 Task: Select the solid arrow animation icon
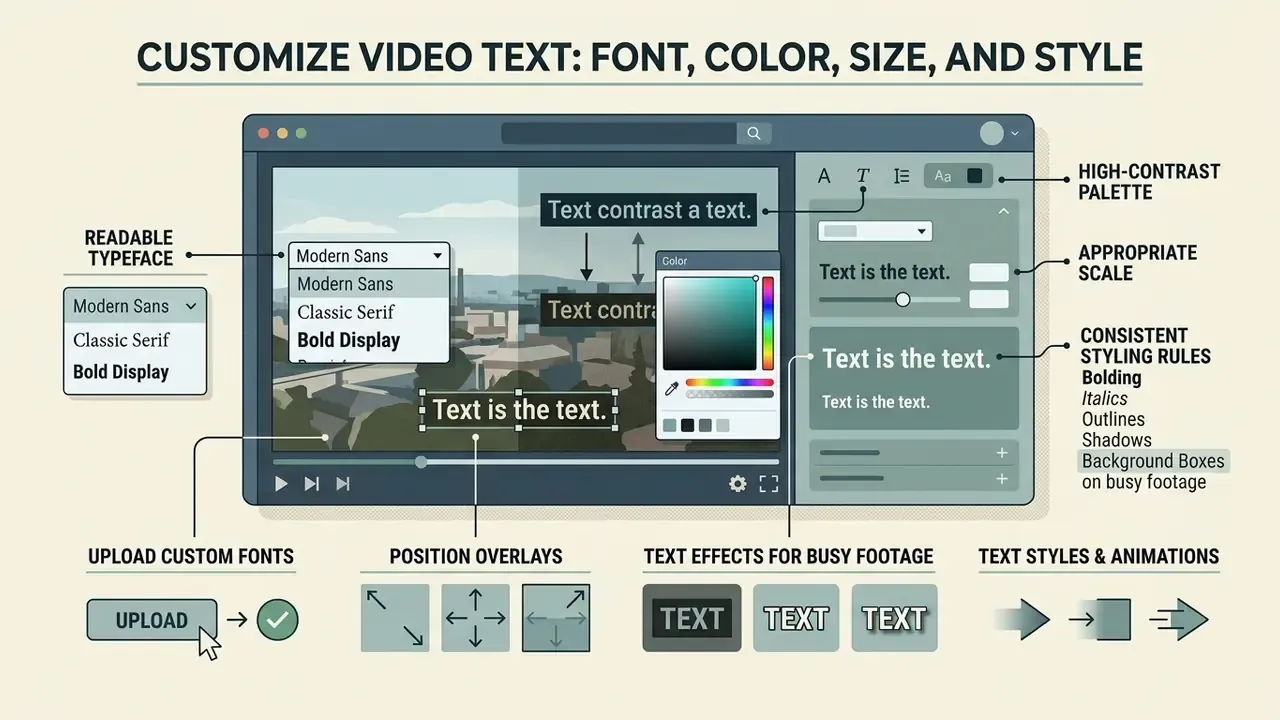(1021, 620)
